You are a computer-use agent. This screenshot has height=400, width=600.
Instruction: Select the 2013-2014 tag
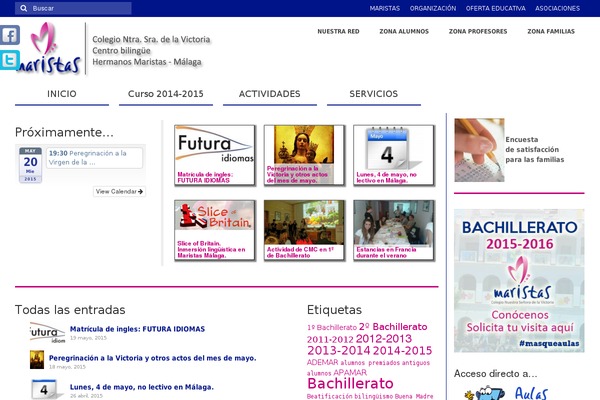(x=339, y=351)
